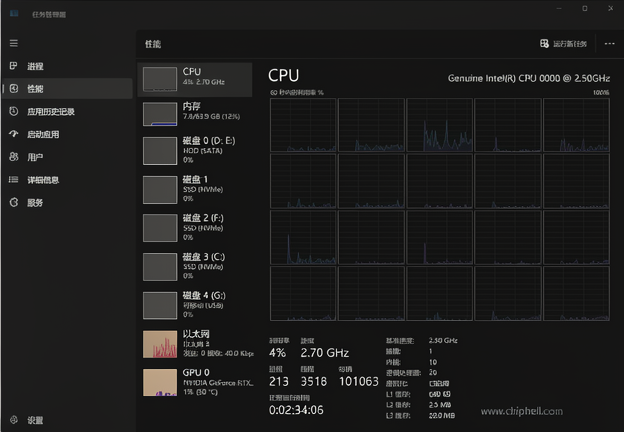Select the GPU 0 NVIDIA item
624x432 pixels.
coord(195,382)
